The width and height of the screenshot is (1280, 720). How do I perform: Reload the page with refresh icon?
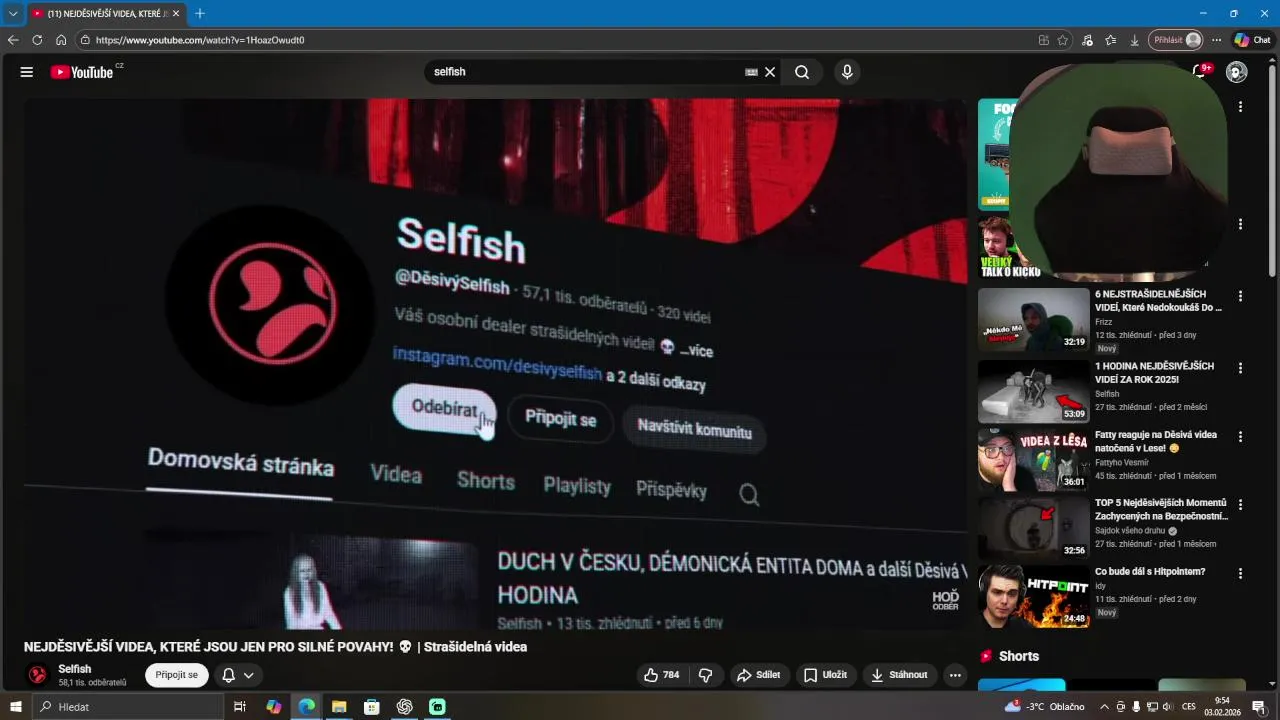(37, 40)
